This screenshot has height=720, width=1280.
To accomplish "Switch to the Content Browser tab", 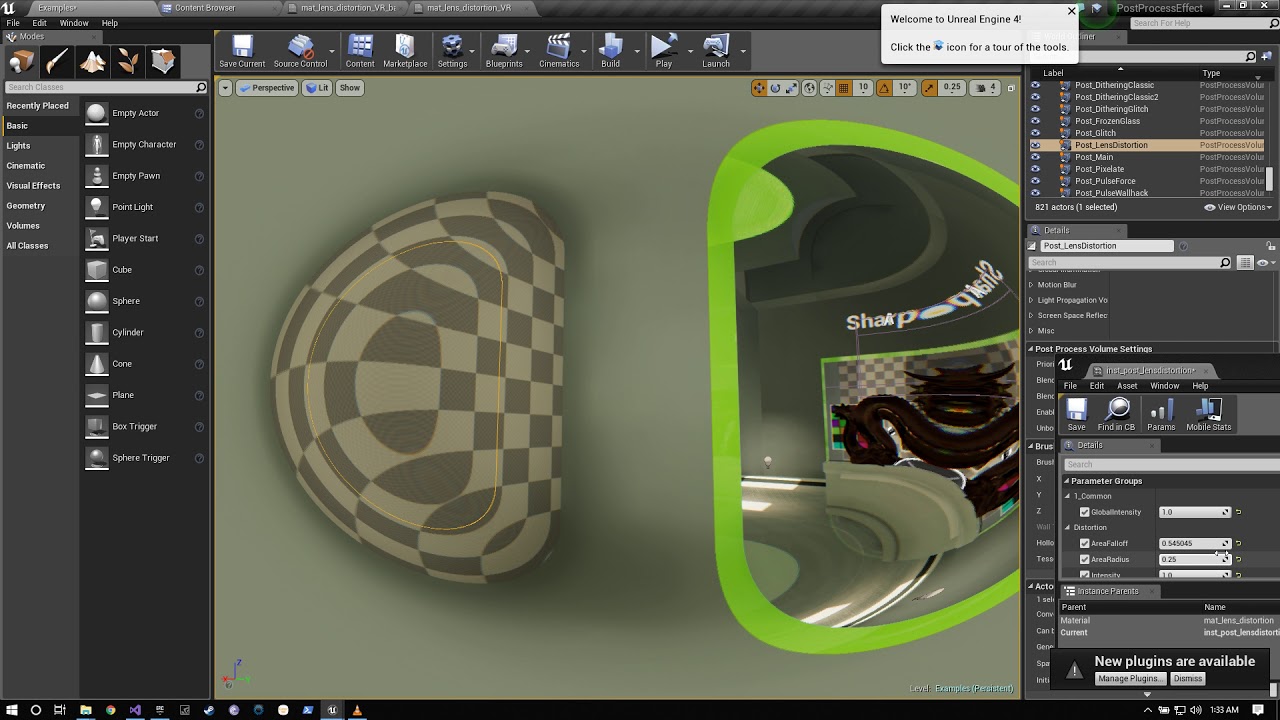I will point(204,8).
